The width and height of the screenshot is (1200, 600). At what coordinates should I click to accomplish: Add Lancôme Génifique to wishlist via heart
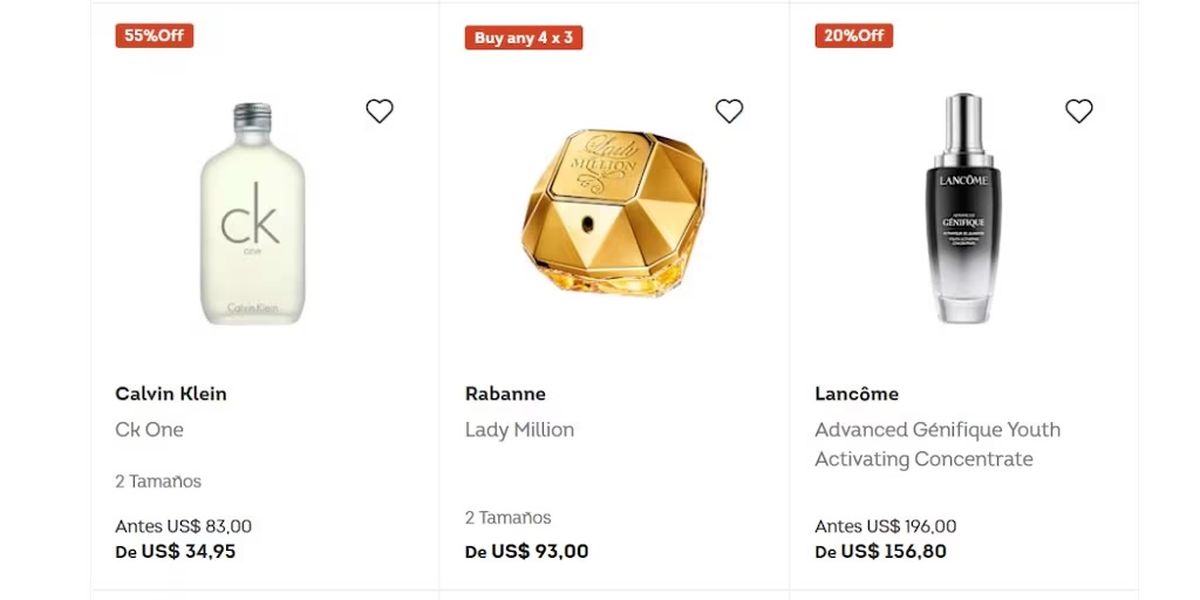[x=1078, y=111]
